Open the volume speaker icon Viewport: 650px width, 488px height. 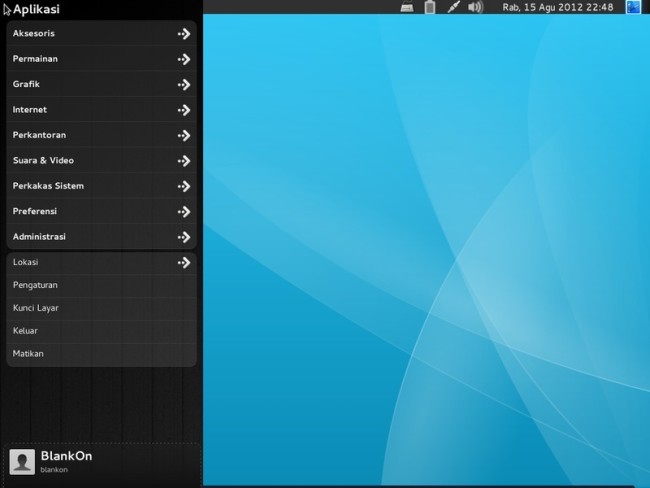(x=475, y=7)
